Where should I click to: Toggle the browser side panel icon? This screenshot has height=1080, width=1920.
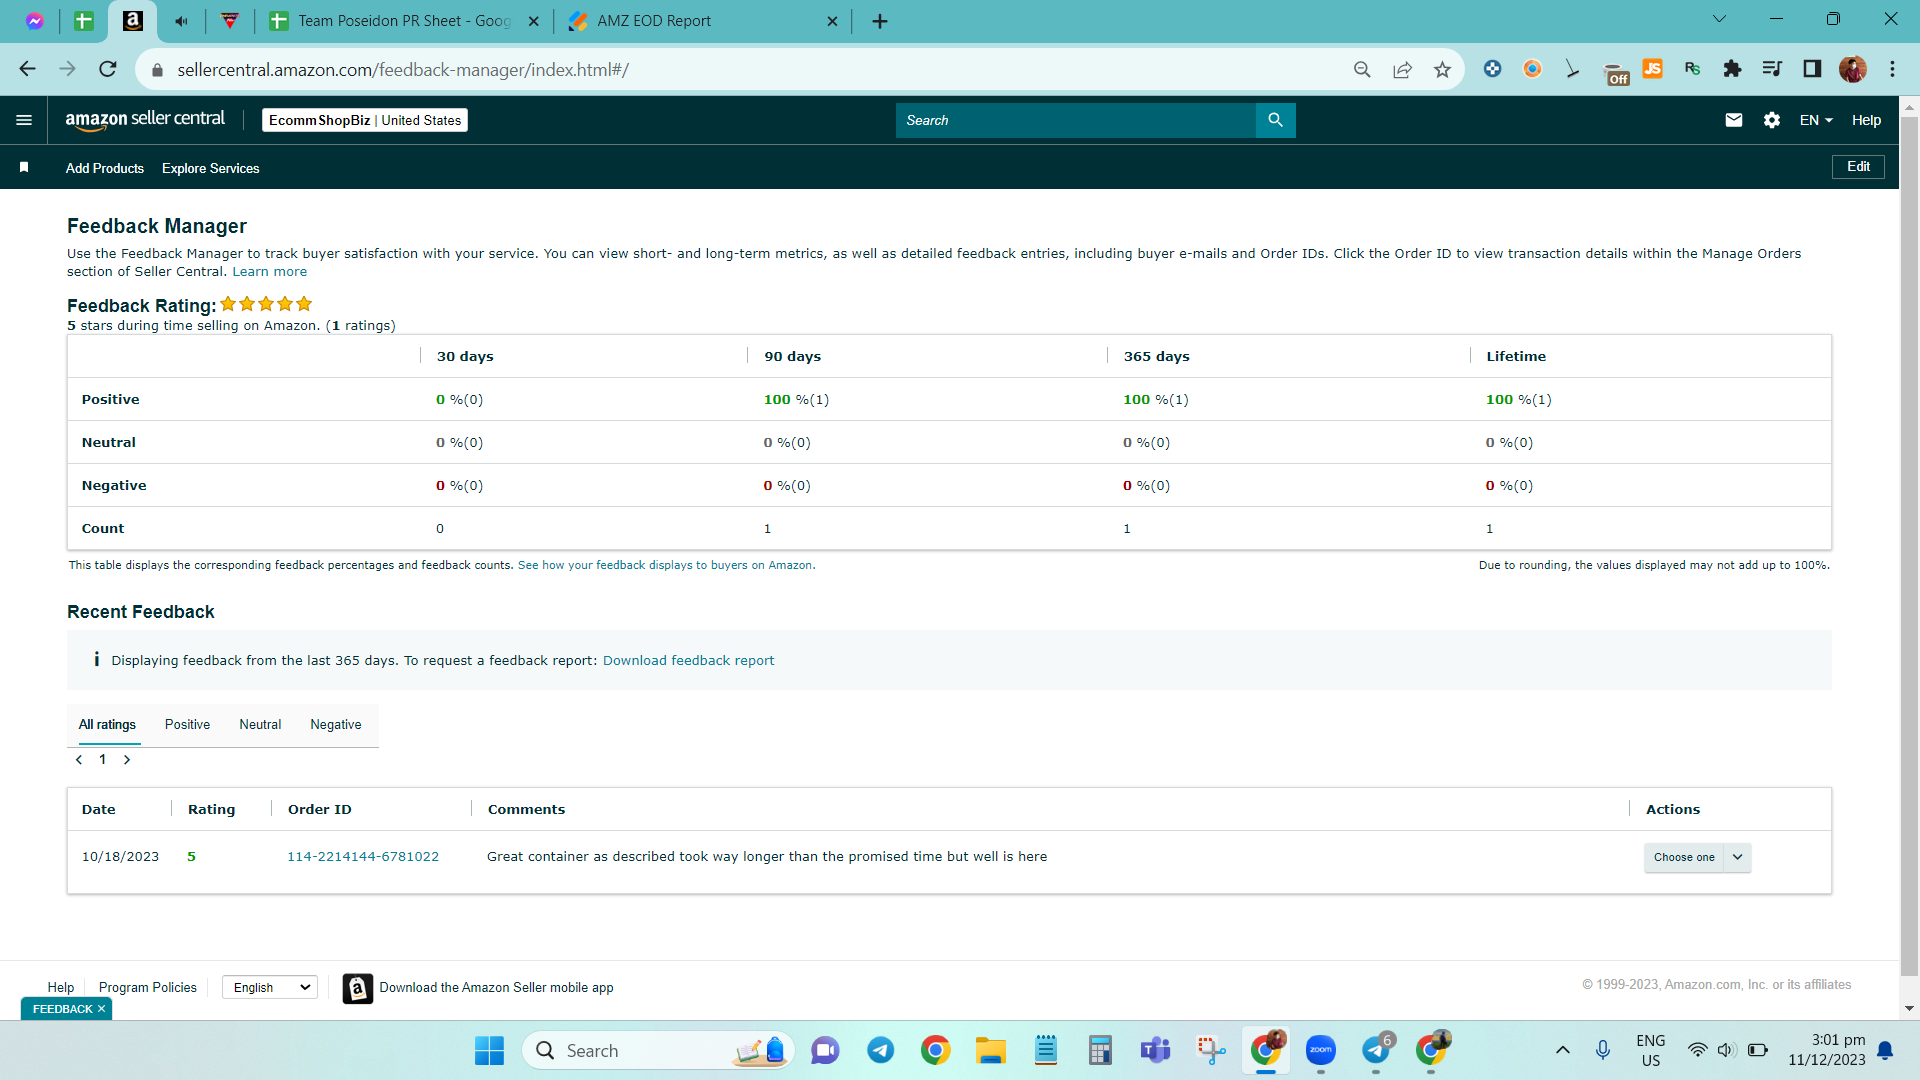[1812, 69]
